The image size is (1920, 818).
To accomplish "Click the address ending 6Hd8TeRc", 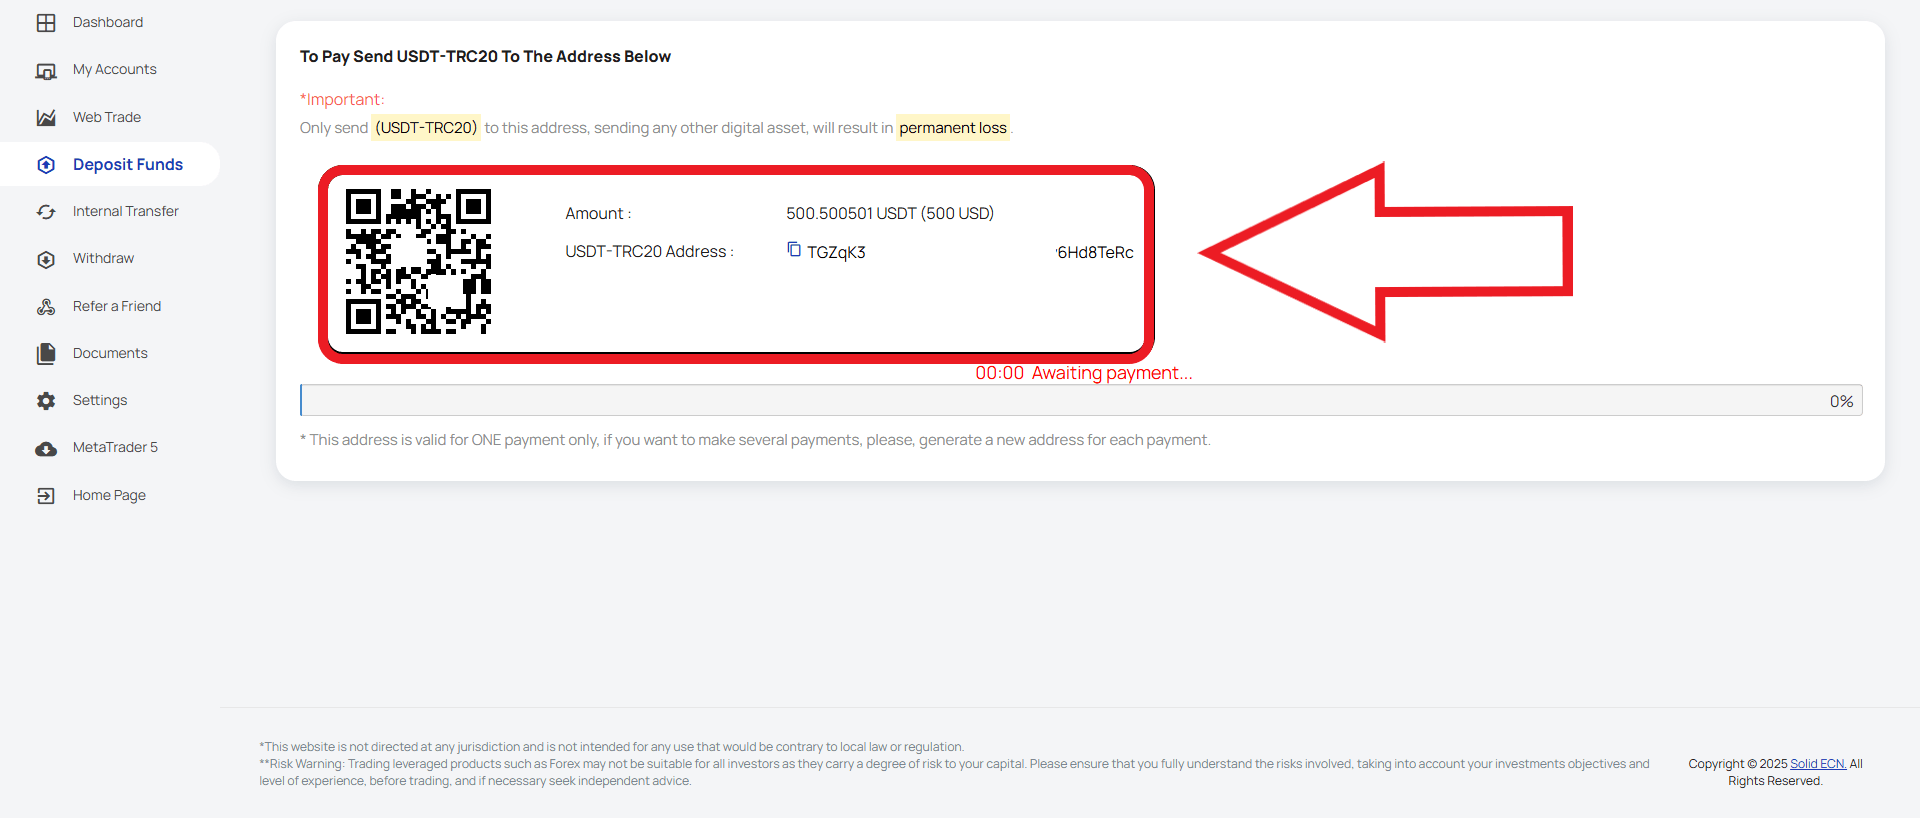I will [1095, 252].
